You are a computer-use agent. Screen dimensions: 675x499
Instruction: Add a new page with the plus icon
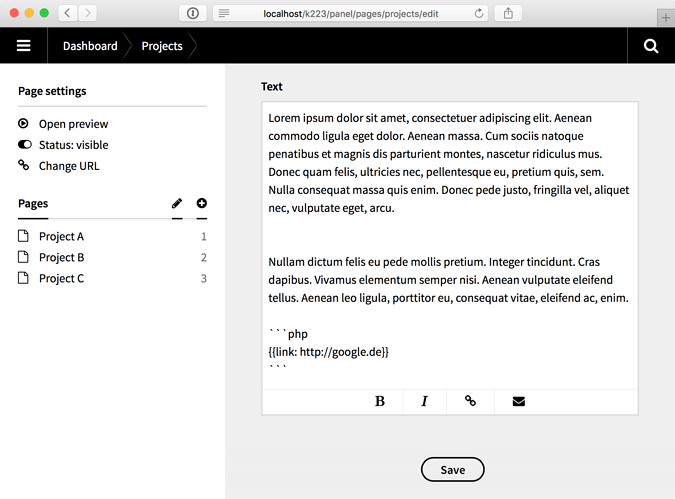click(x=201, y=203)
